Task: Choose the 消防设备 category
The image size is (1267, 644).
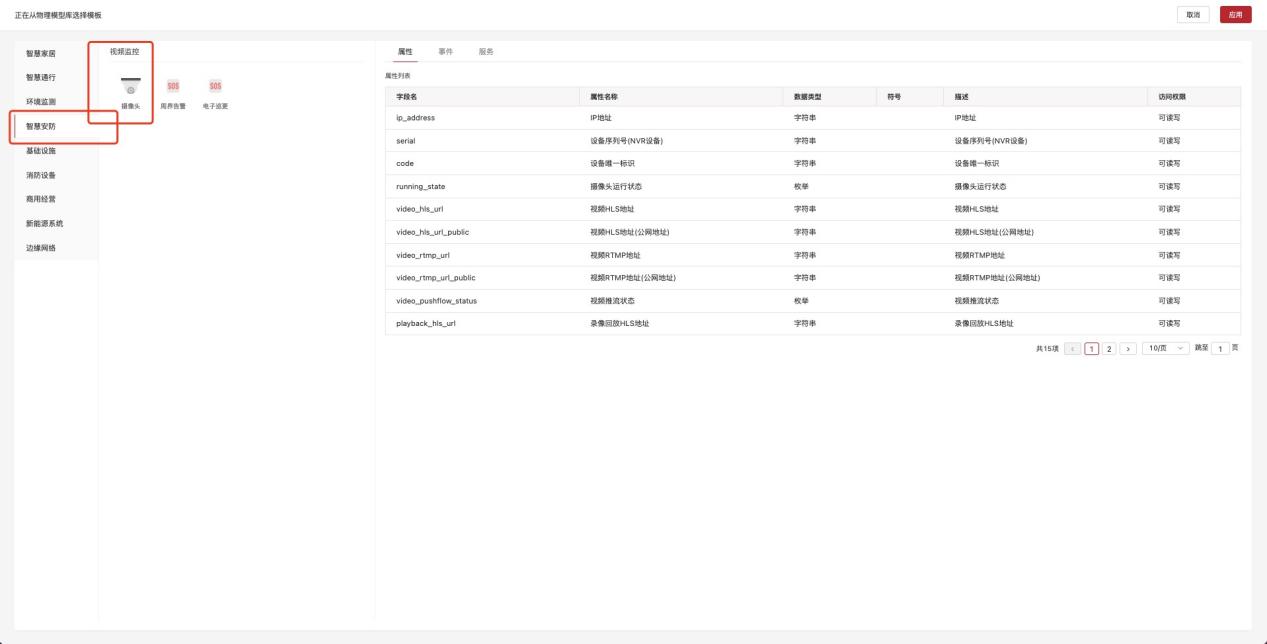Action: click(x=41, y=175)
